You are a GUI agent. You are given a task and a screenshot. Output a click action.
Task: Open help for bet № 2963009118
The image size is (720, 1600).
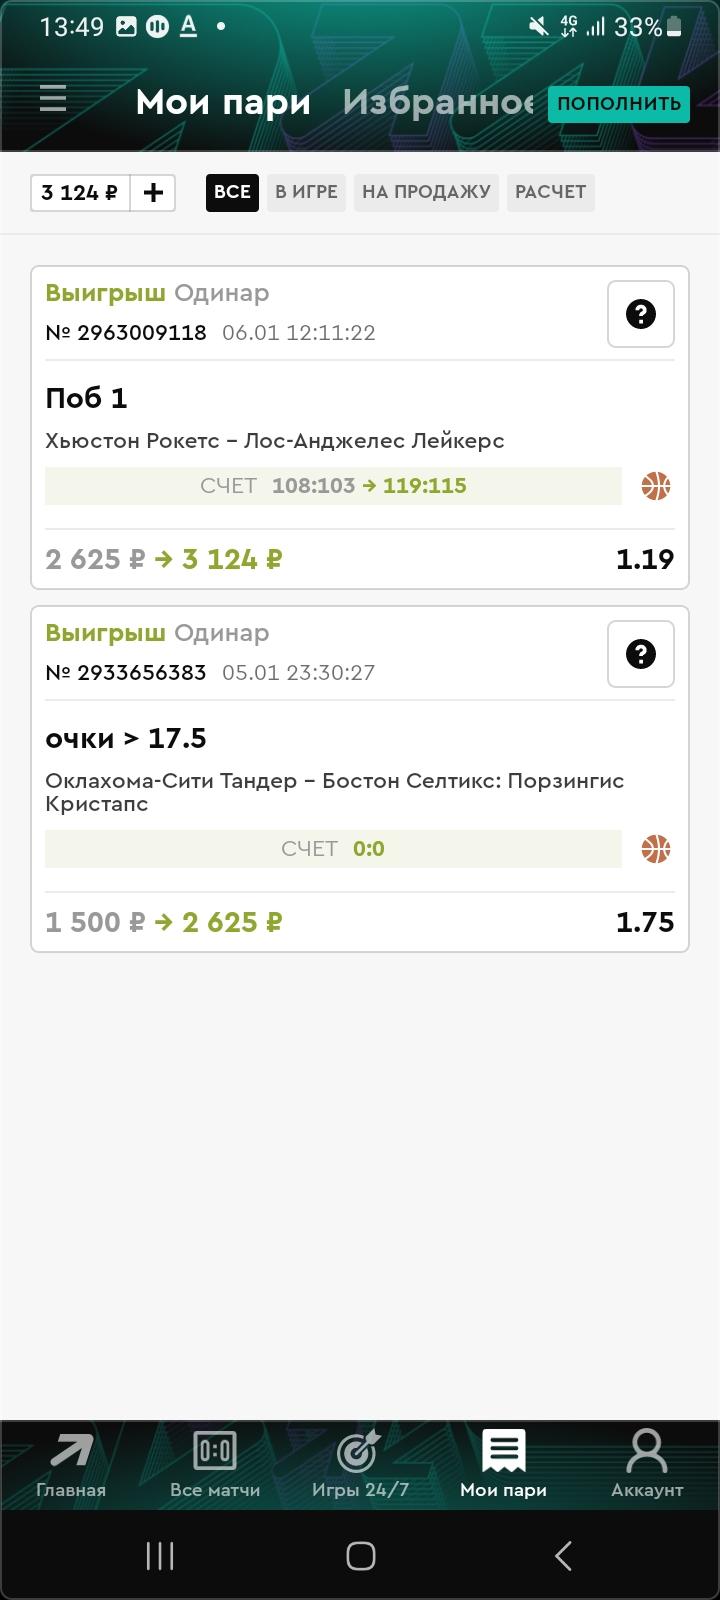(640, 314)
